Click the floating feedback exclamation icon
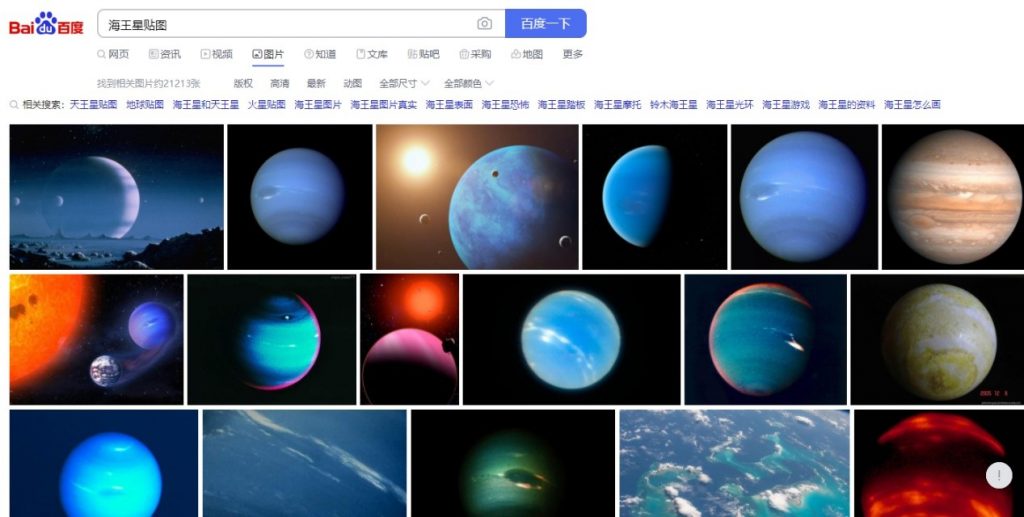Image resolution: width=1024 pixels, height=517 pixels. 999,475
